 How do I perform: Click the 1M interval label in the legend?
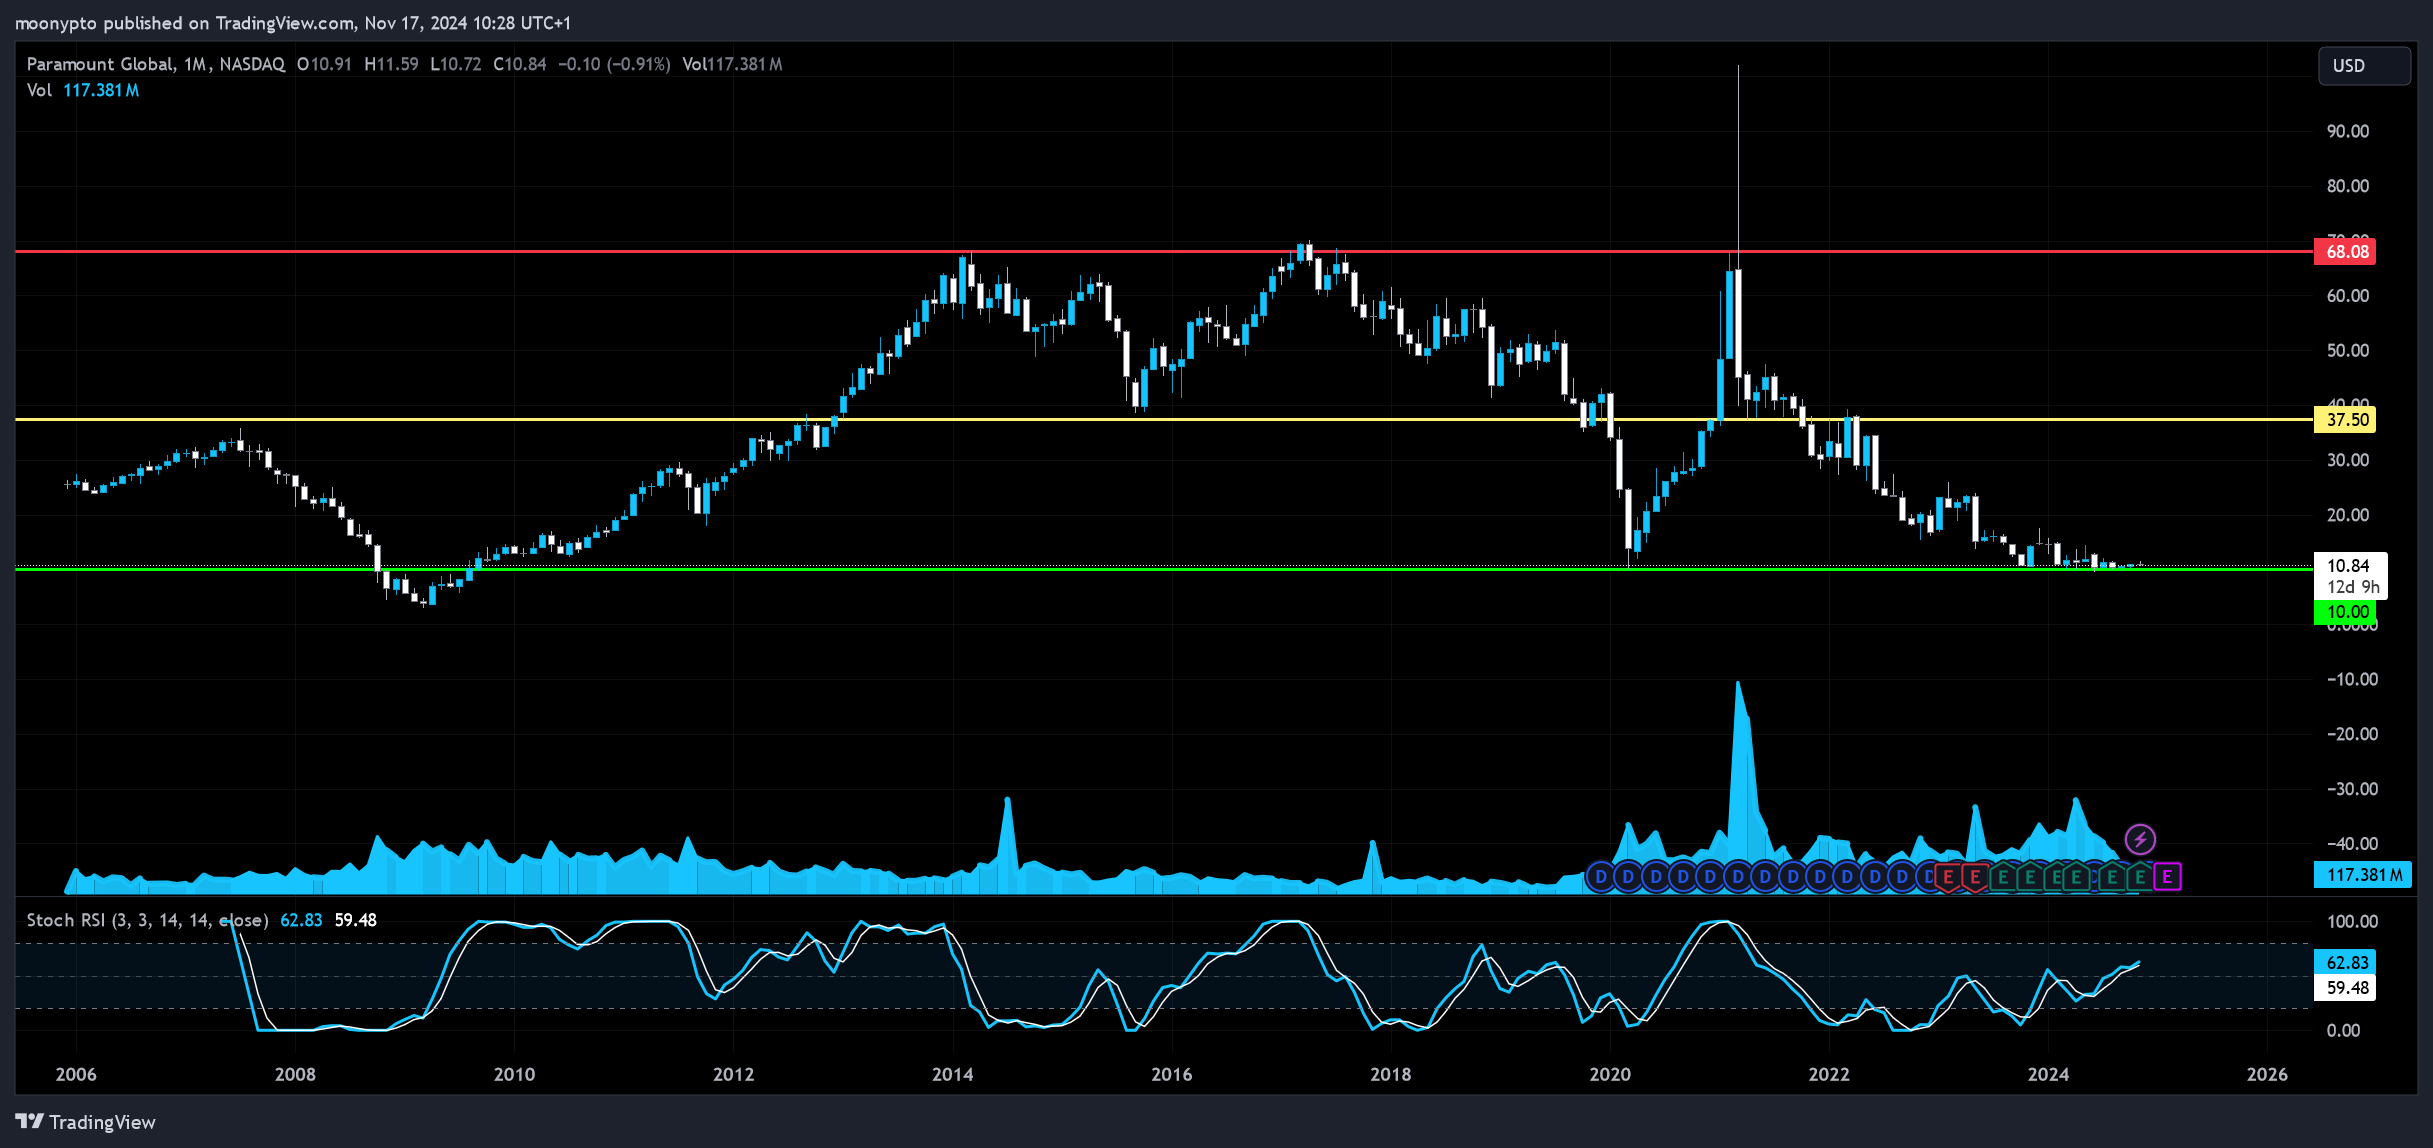195,64
